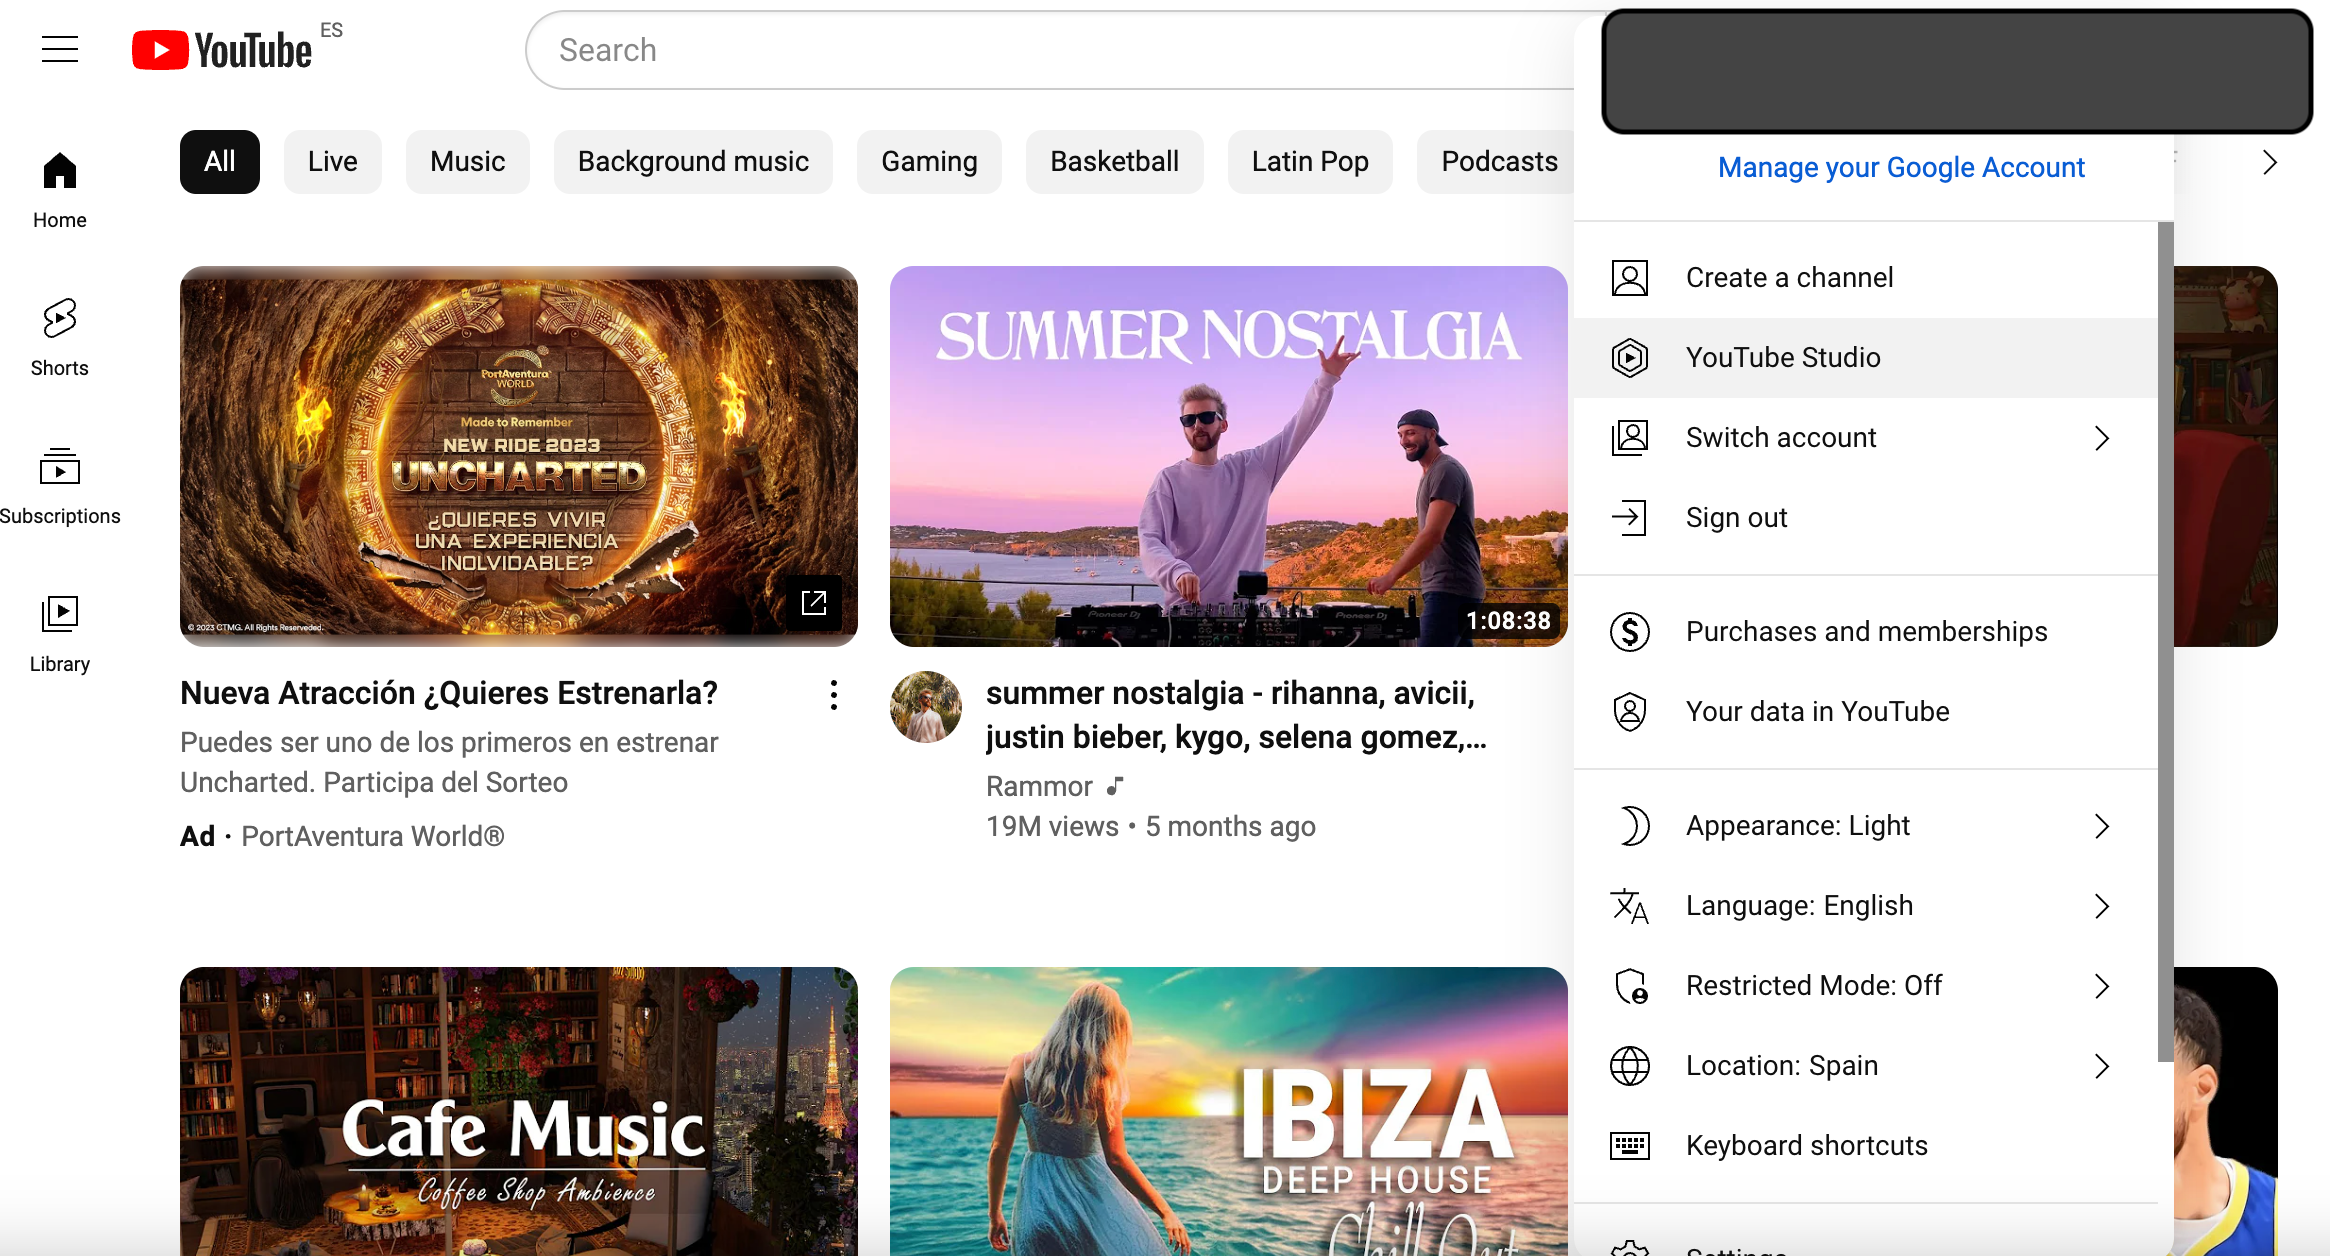Click the Sign out arrow icon
This screenshot has width=2330, height=1256.
1630,518
